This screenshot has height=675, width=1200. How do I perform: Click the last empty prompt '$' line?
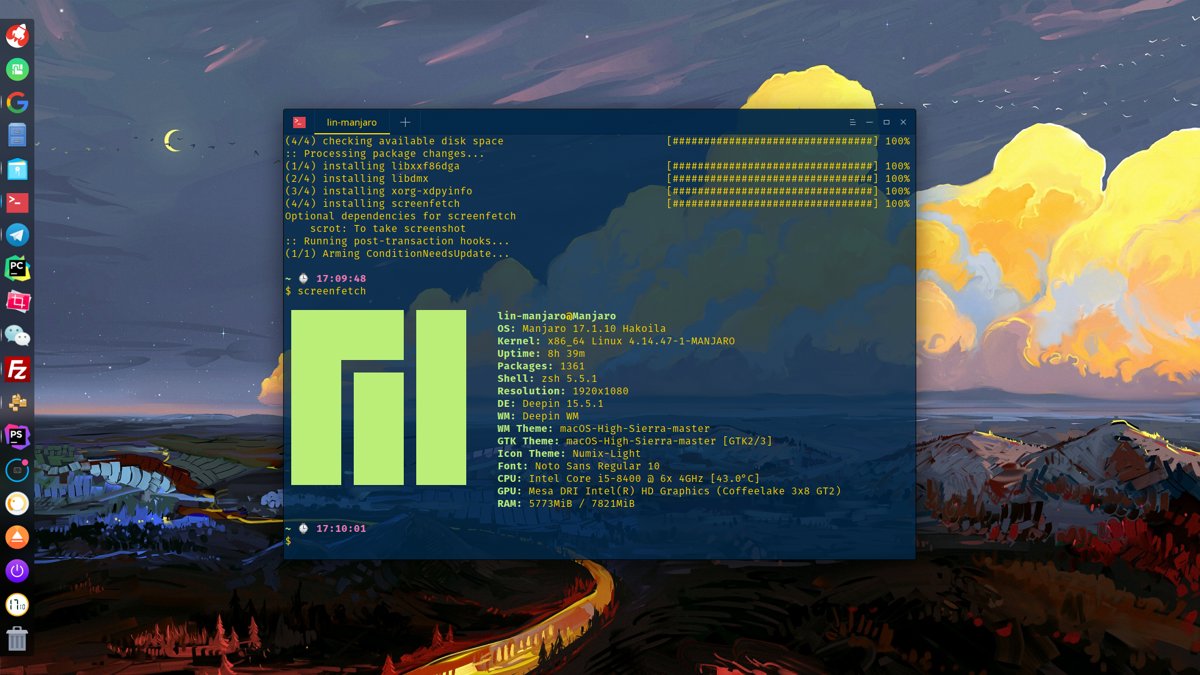point(288,541)
